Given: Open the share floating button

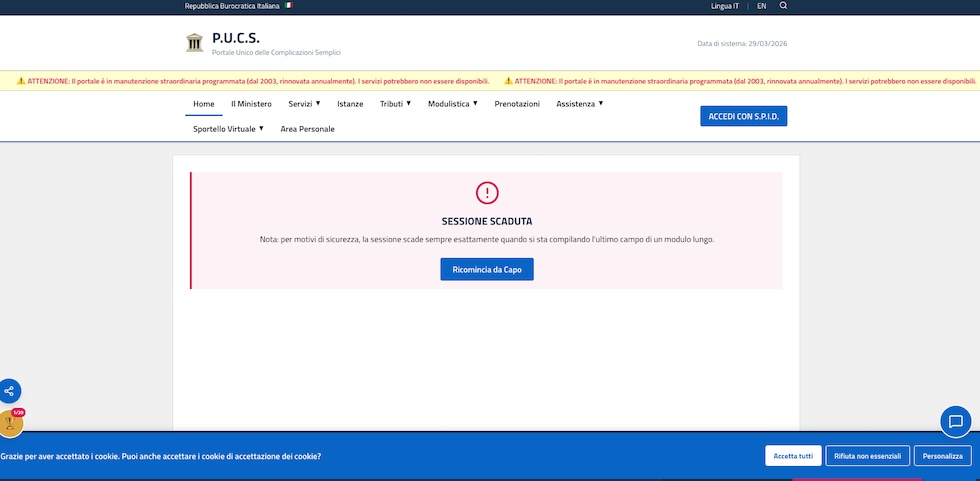Looking at the screenshot, I should 9,391.
